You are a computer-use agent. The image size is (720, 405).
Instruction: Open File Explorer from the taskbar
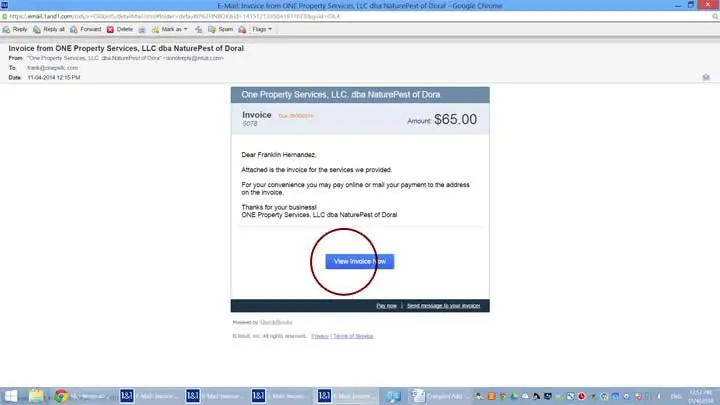coord(36,396)
